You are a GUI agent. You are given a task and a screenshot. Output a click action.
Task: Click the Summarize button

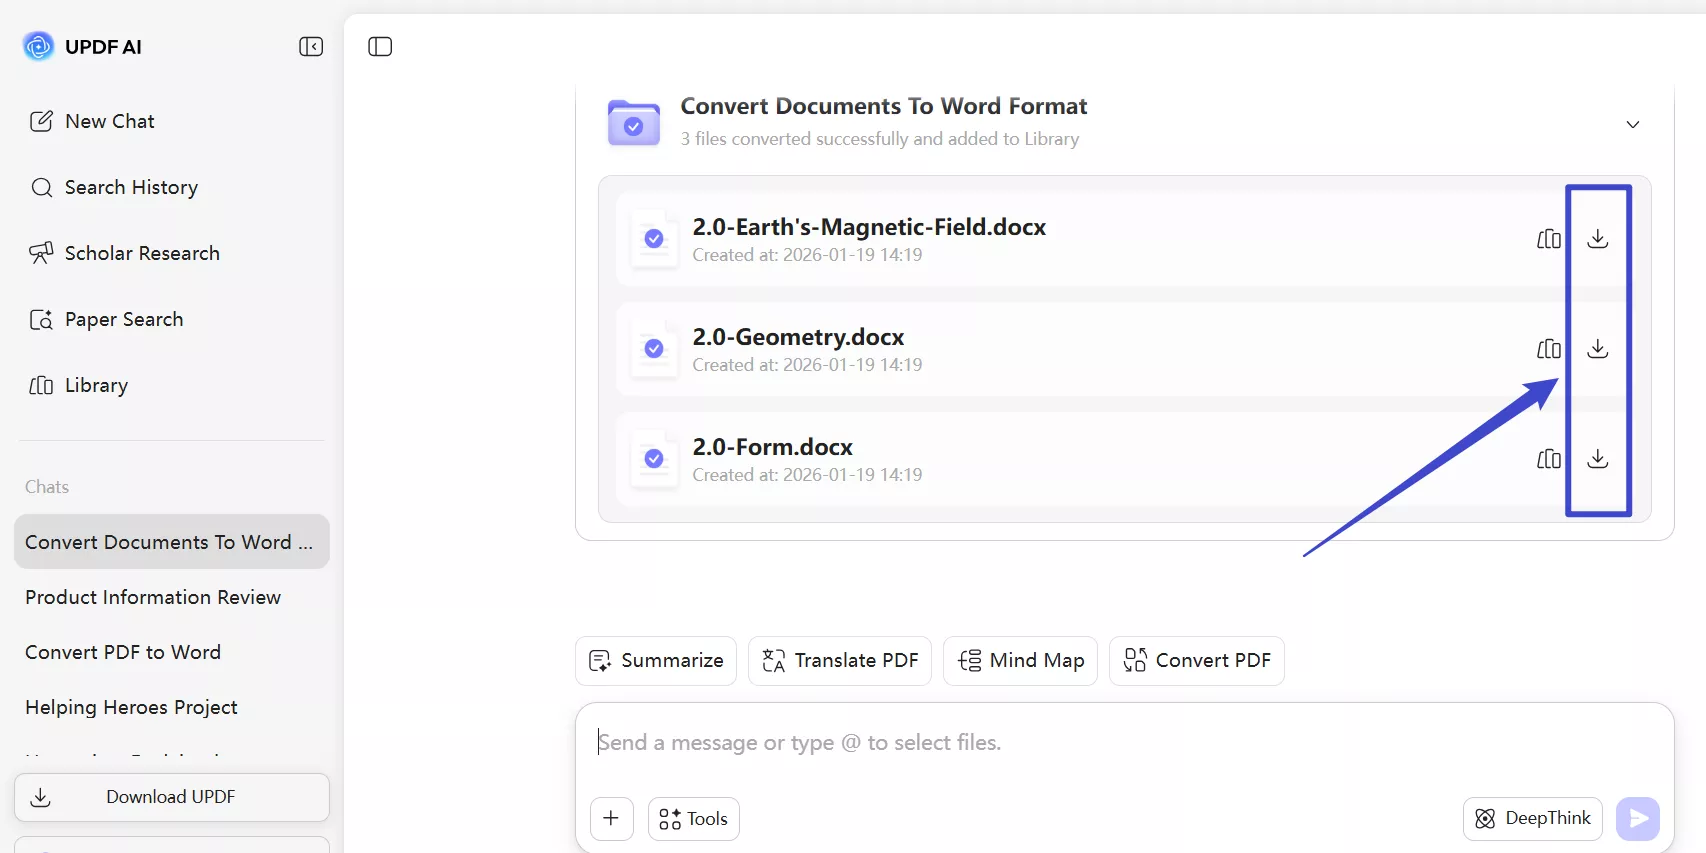click(656, 661)
